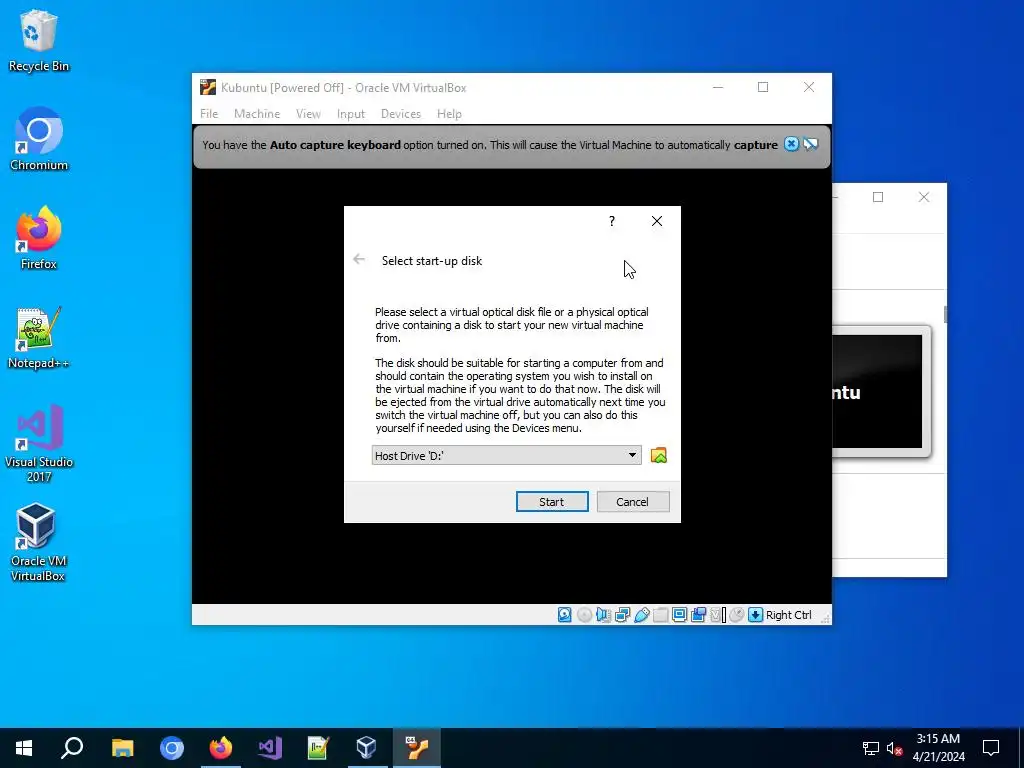Maximize the Kubuntu VirtualBox window
This screenshot has width=1024, height=768.
pyautogui.click(x=763, y=88)
